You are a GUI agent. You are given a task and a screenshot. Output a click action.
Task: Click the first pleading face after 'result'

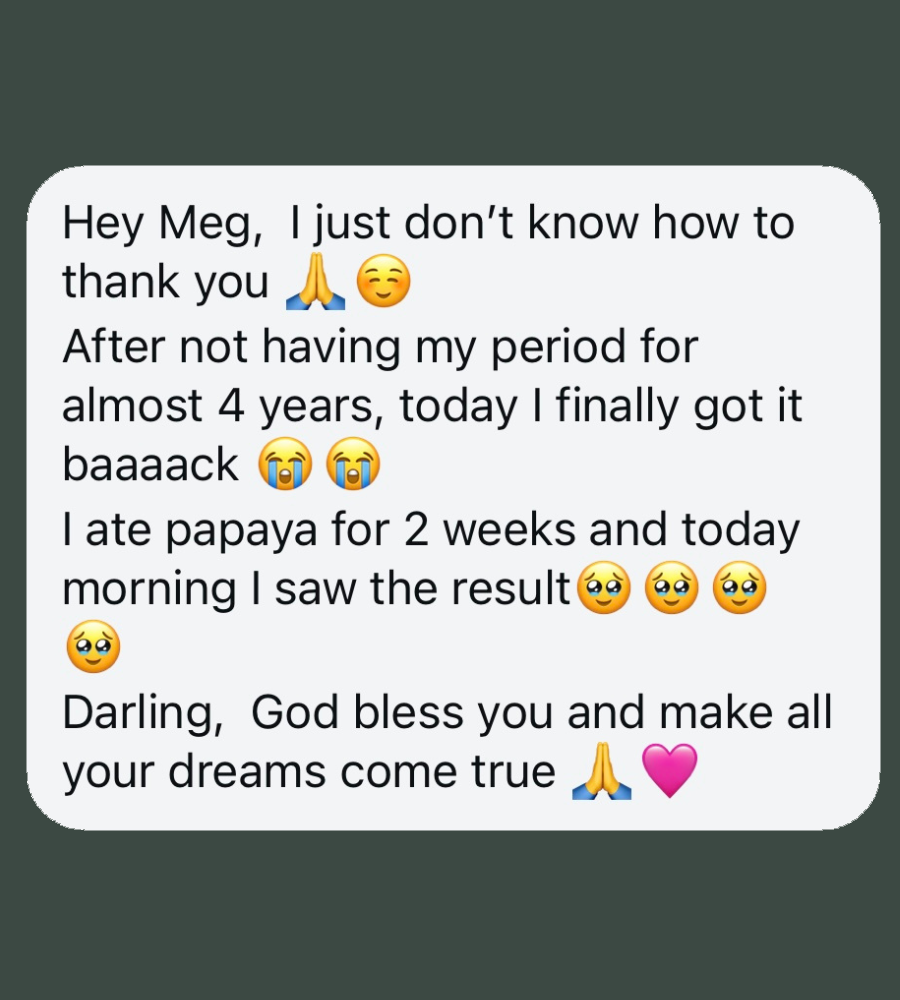pos(603,587)
